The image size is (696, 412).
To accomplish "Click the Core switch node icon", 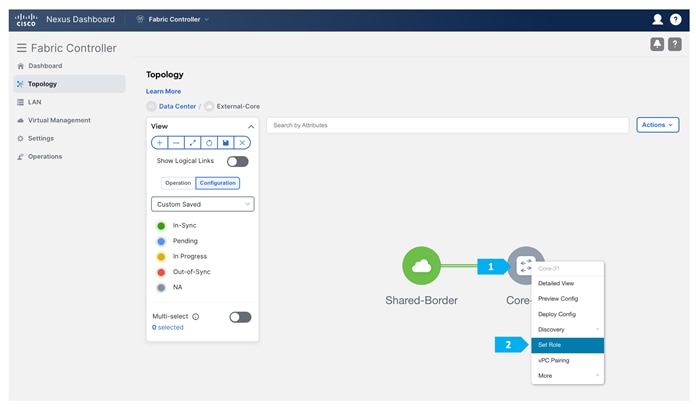I will click(x=526, y=265).
